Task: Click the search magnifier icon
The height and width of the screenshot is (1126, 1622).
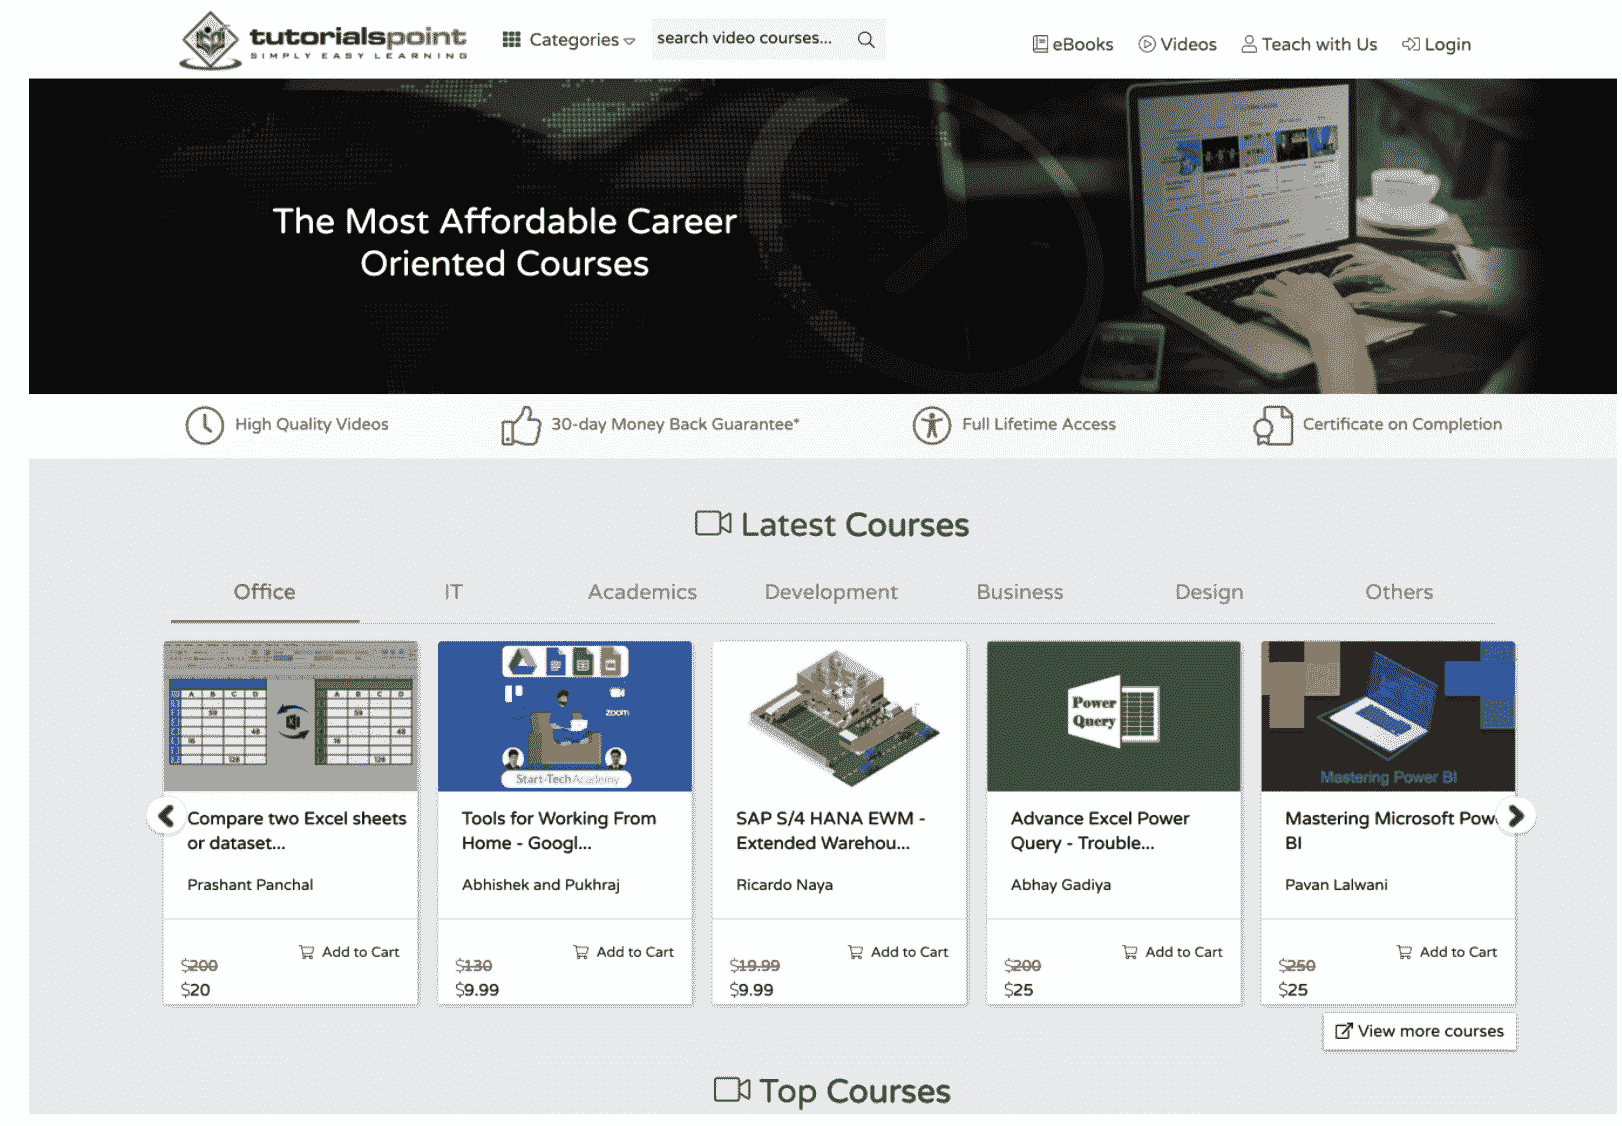Action: (x=866, y=40)
